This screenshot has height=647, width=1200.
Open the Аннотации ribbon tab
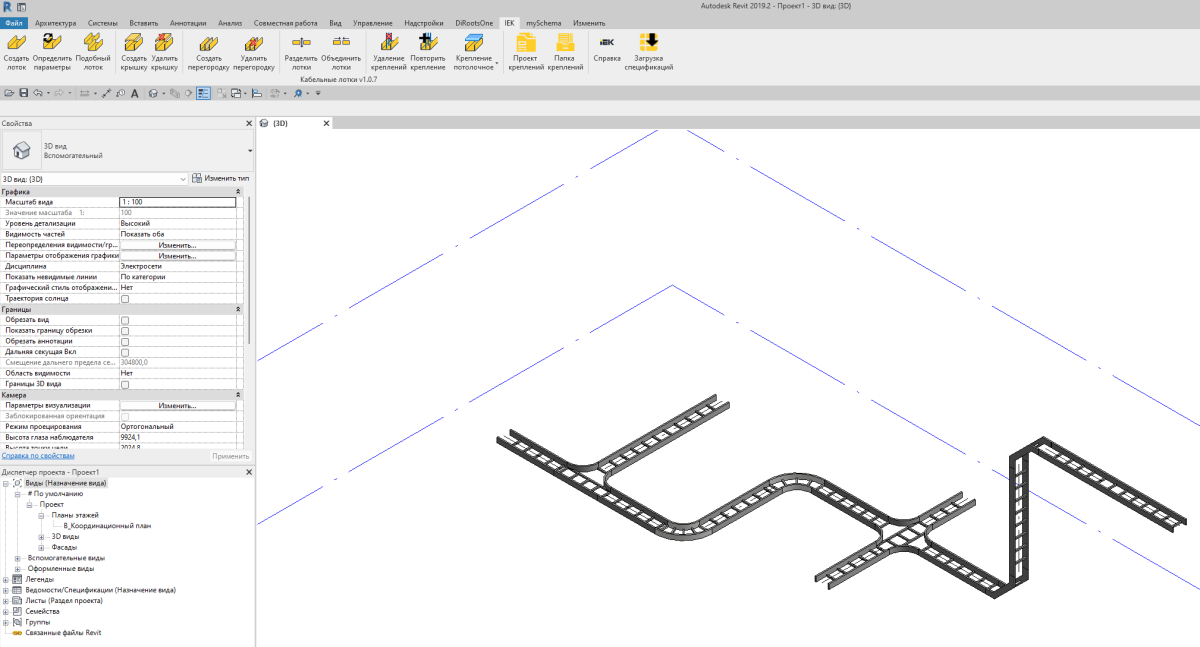(x=187, y=22)
